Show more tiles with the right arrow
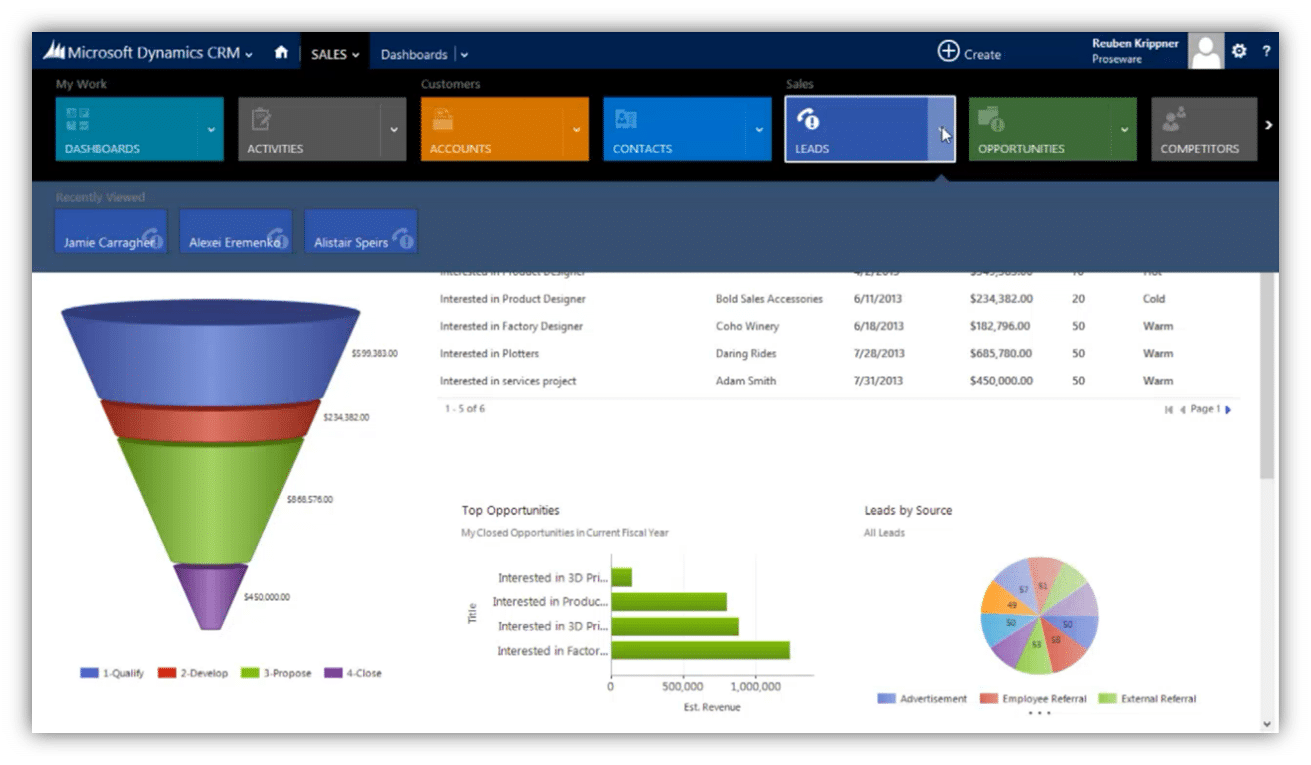1311x765 pixels. point(1268,125)
